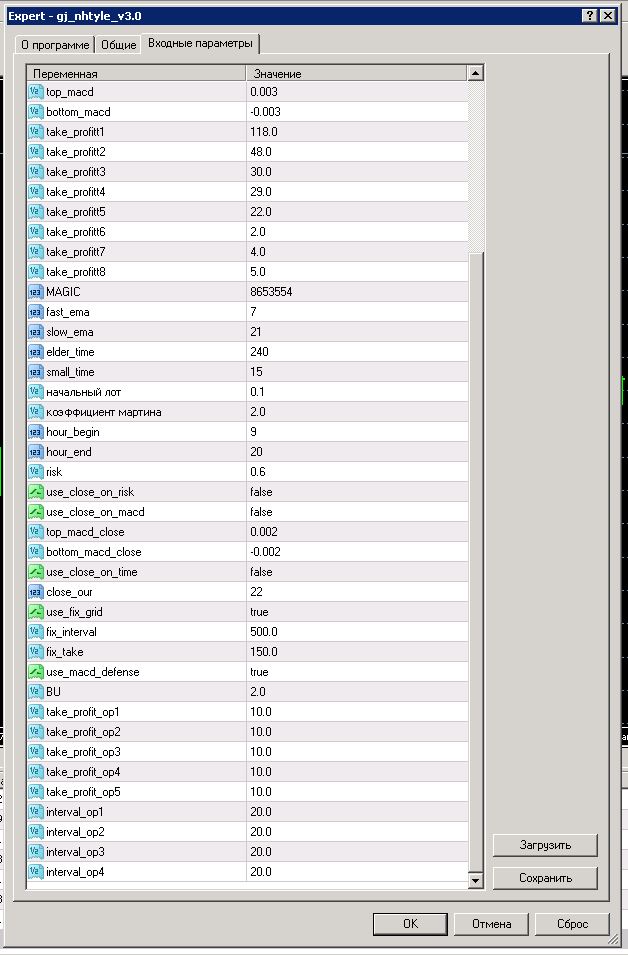
Task: Select the close_our value 22
Action: point(256,592)
